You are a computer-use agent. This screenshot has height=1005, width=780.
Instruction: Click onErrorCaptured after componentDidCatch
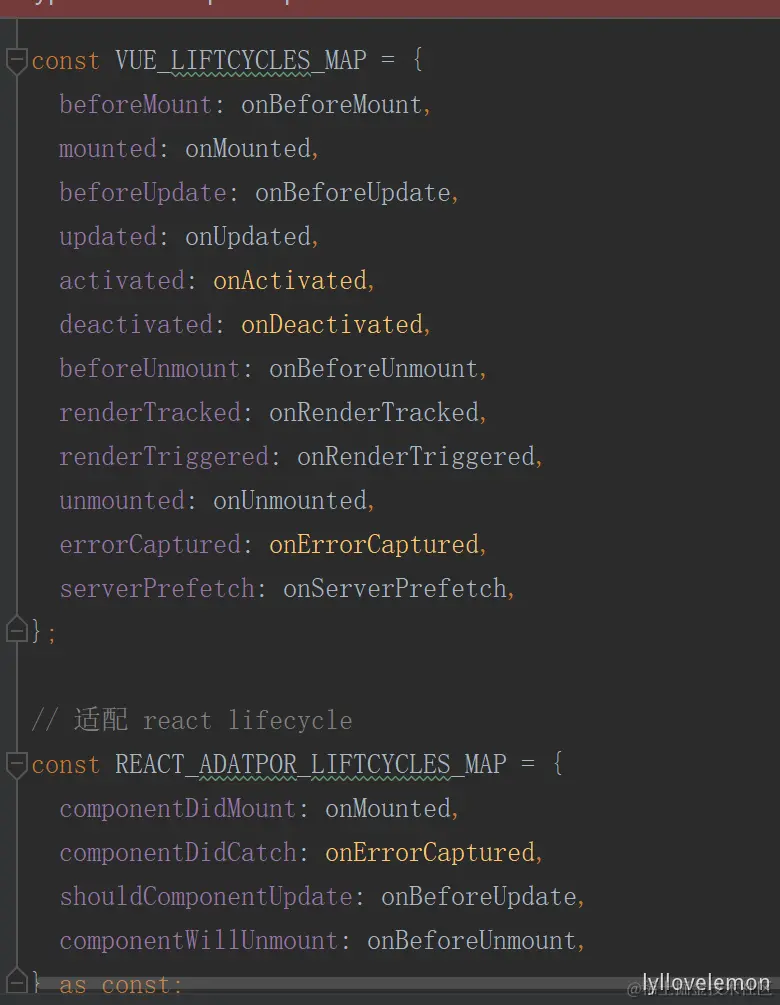[429, 853]
